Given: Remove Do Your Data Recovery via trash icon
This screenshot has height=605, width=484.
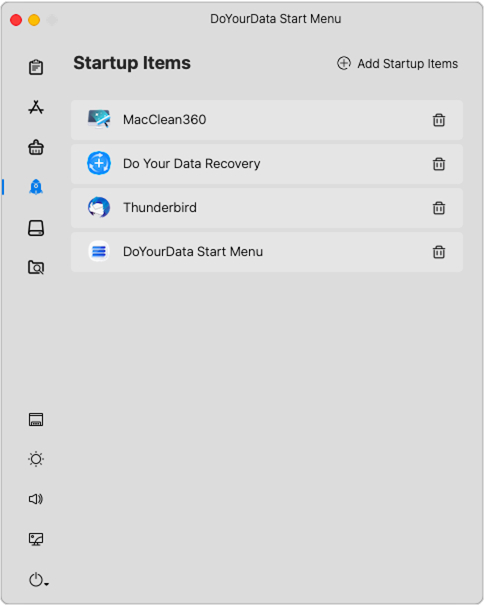Looking at the screenshot, I should pyautogui.click(x=439, y=164).
